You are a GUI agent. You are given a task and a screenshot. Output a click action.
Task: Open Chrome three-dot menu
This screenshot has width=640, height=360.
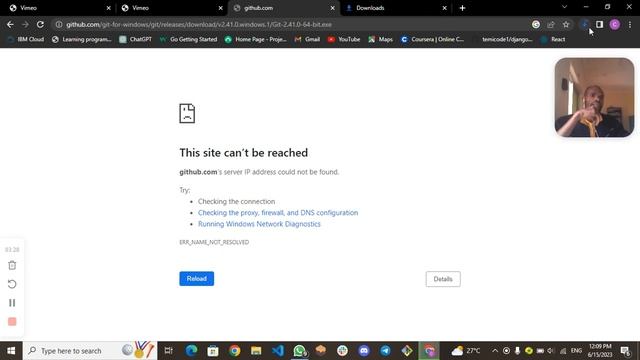[x=630, y=24]
